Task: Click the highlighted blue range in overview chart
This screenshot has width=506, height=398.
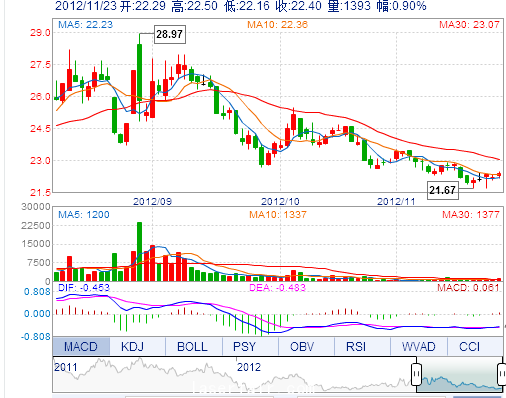Action: 459,374
